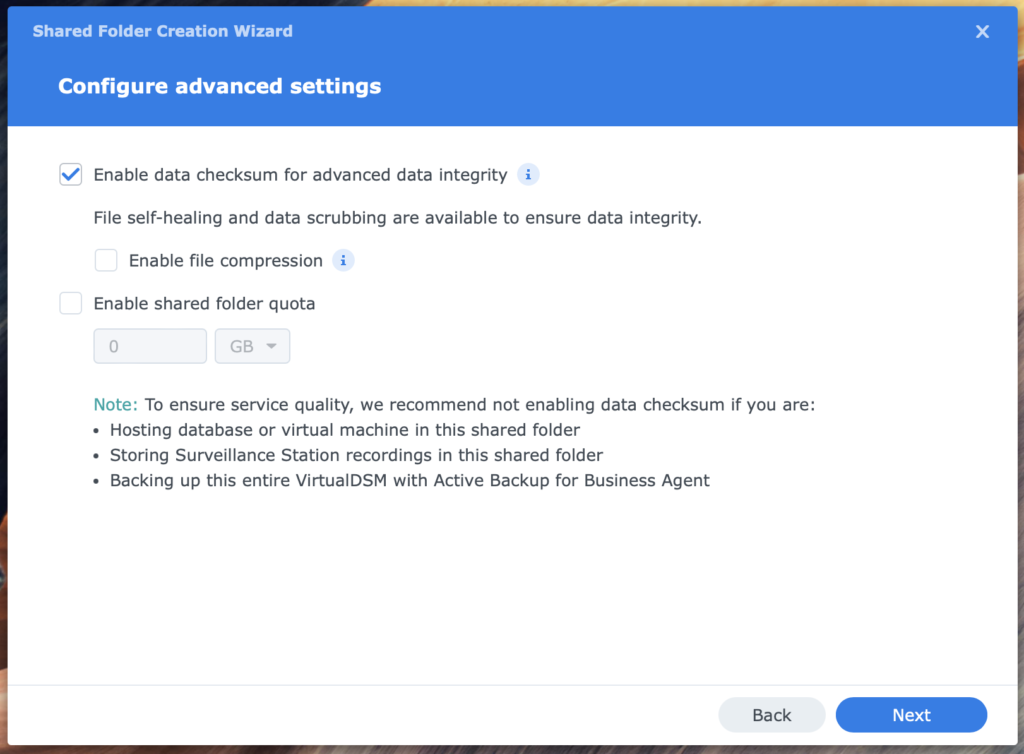The image size is (1024, 754).
Task: Go back to the previous wizard step
Action: pos(771,715)
